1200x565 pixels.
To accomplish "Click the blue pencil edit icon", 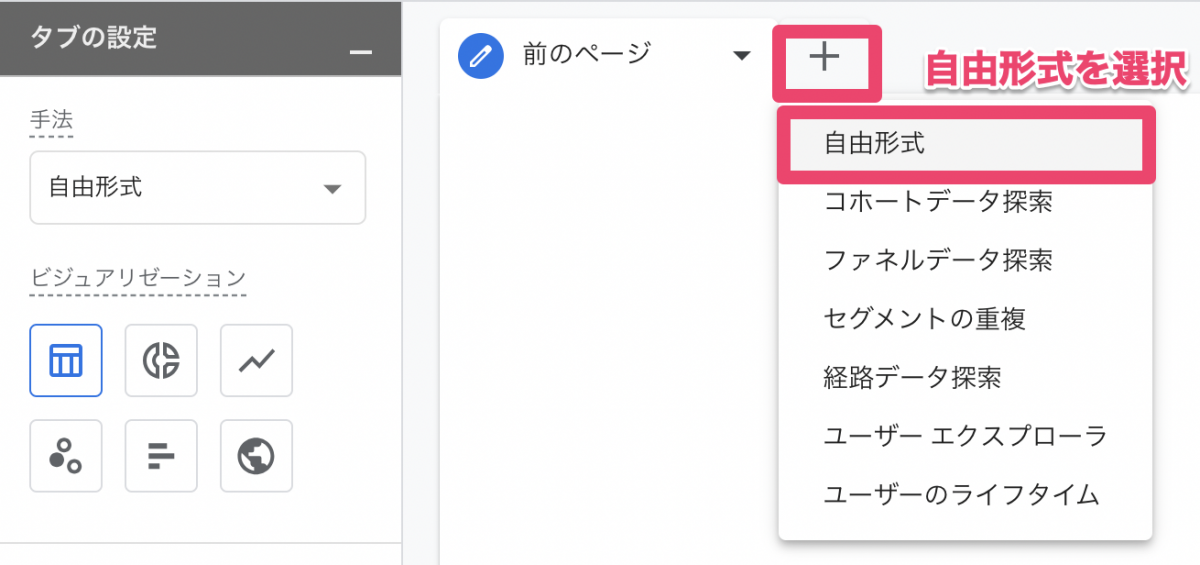I will click(481, 55).
